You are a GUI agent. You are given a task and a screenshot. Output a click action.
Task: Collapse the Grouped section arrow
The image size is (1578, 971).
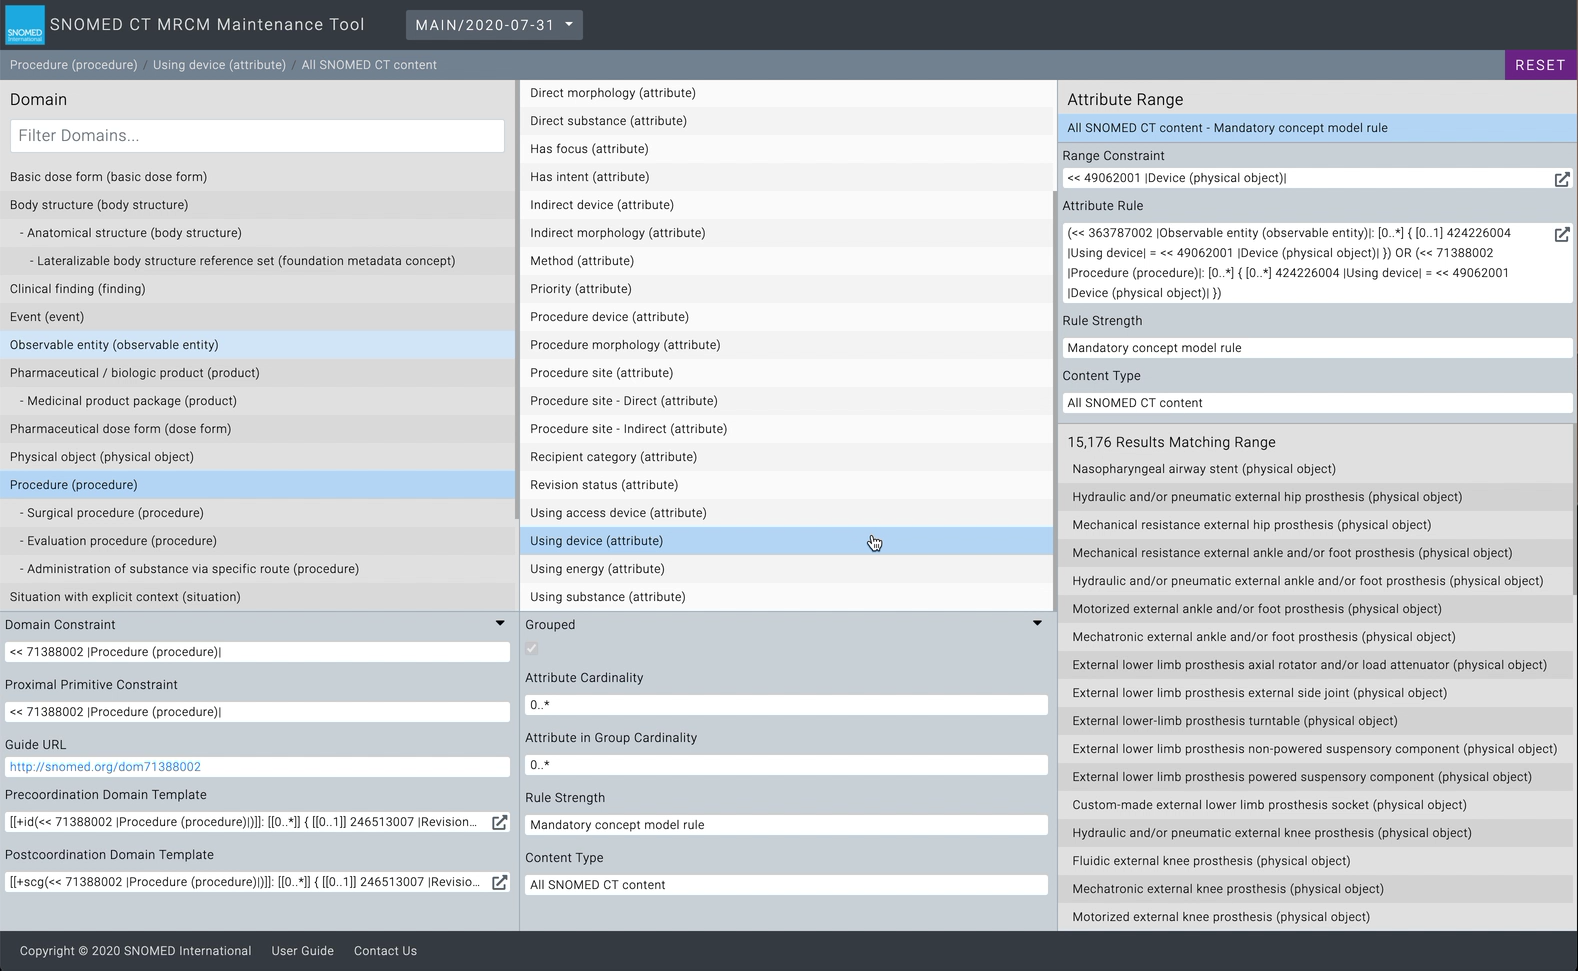pos(1037,624)
